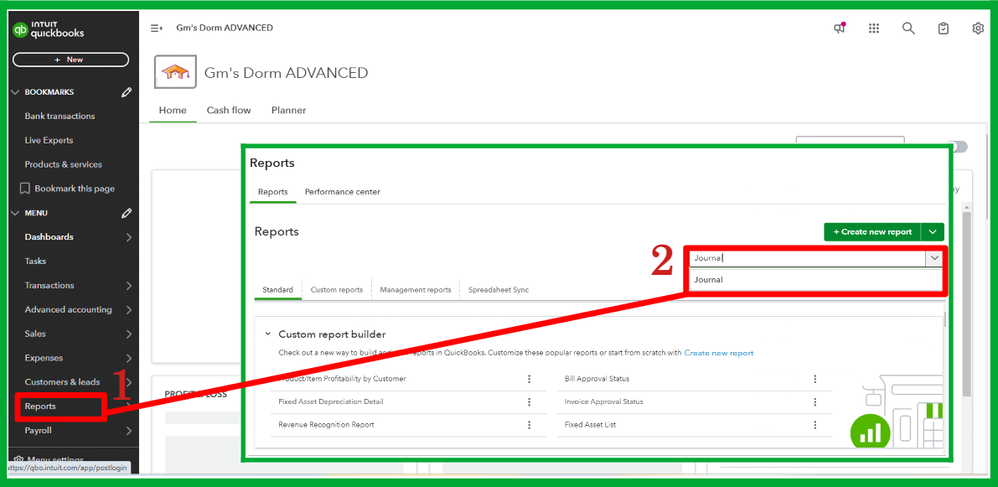Viewport: 998px width, 487px height.
Task: Expand the Advanced accounting submenu arrow
Action: click(x=129, y=310)
